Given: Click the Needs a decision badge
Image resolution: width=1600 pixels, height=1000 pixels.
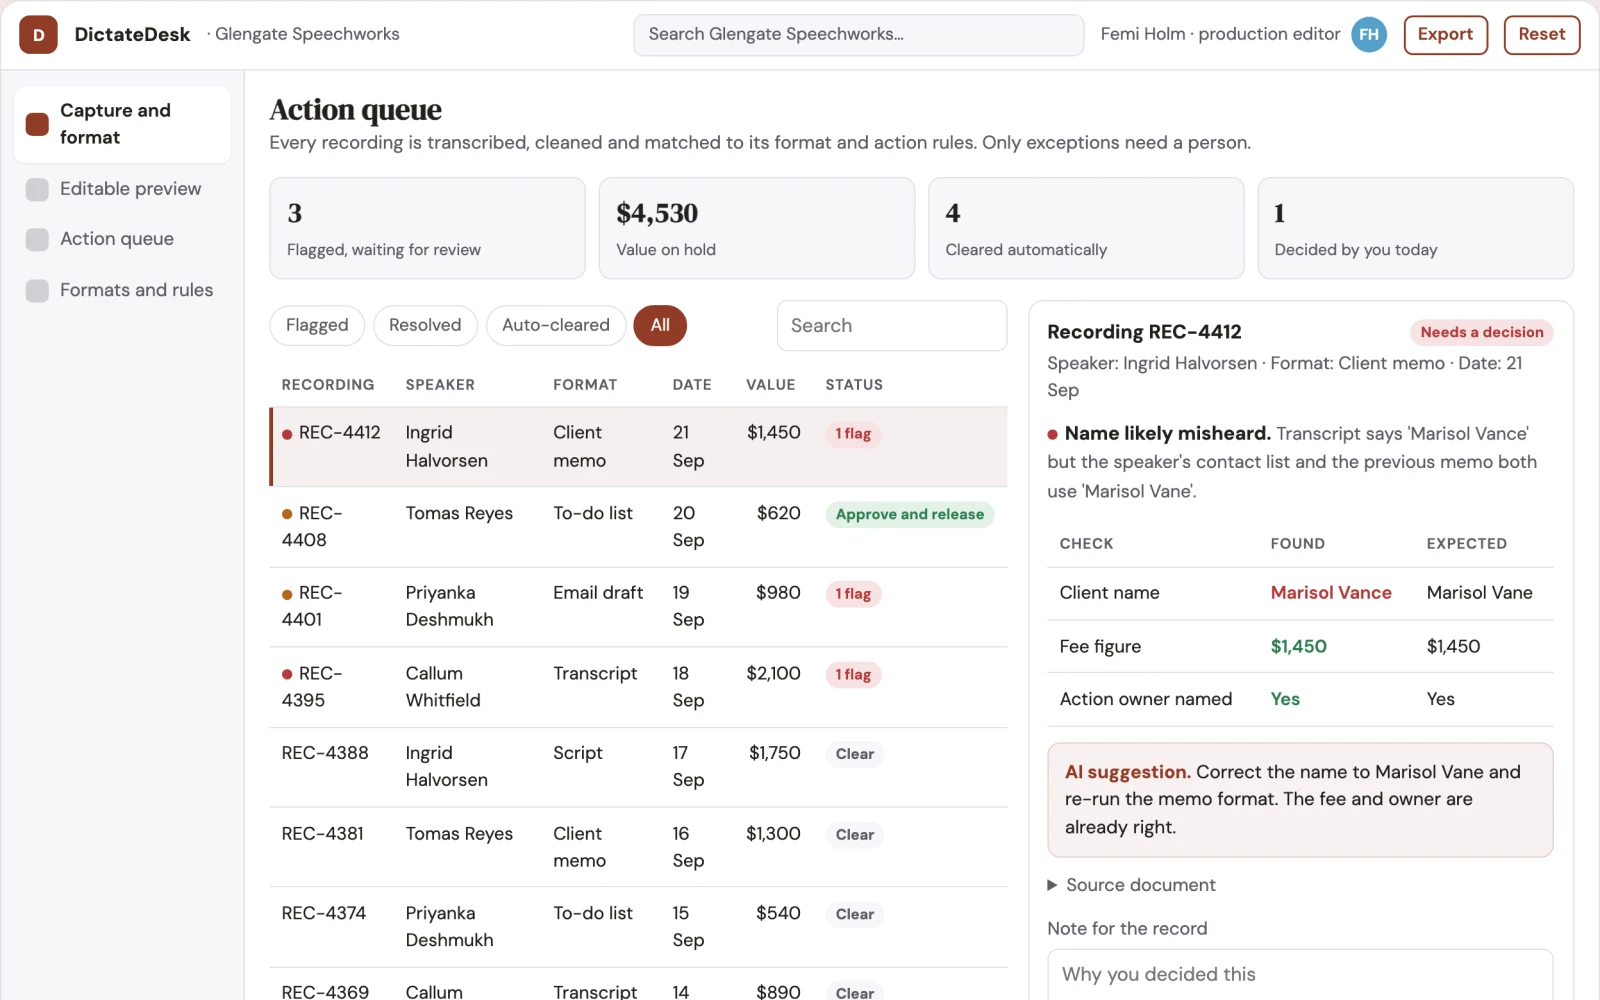Looking at the screenshot, I should [x=1481, y=332].
